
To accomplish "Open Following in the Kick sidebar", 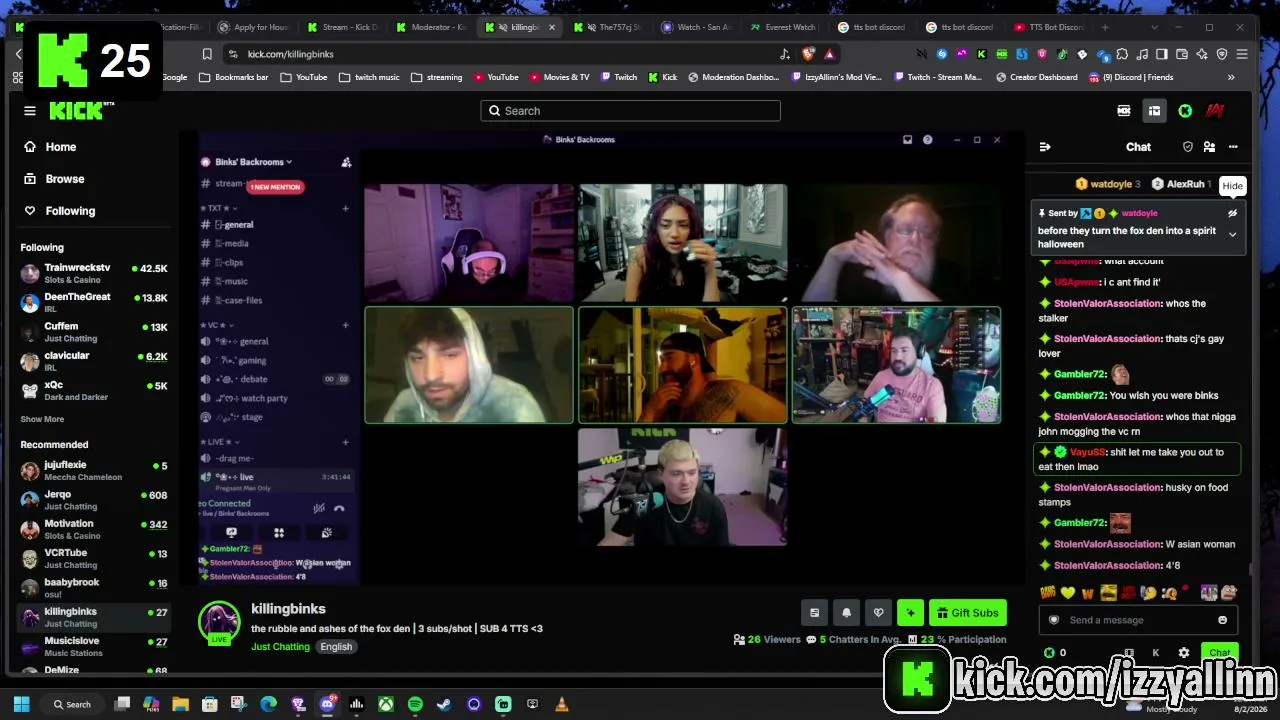I will click(x=70, y=211).
